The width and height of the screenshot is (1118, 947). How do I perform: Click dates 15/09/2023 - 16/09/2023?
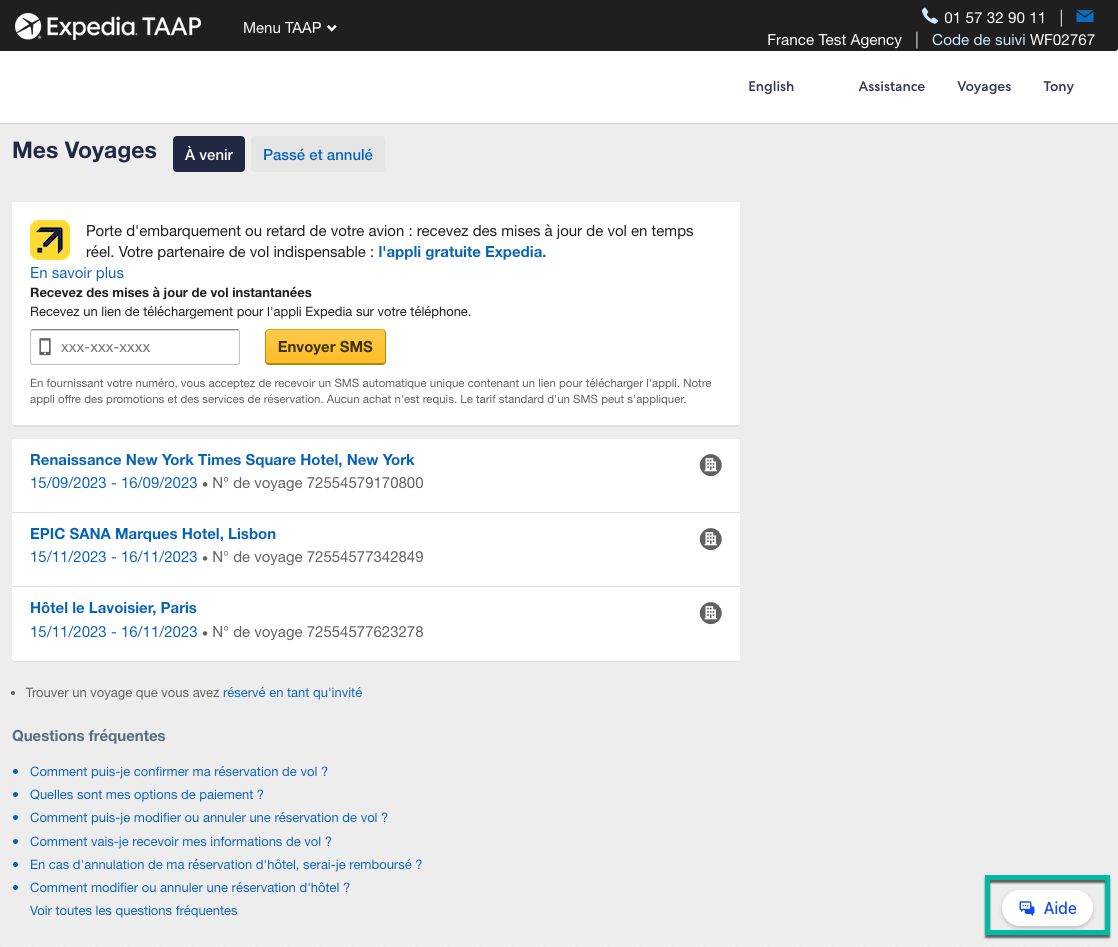pos(113,483)
